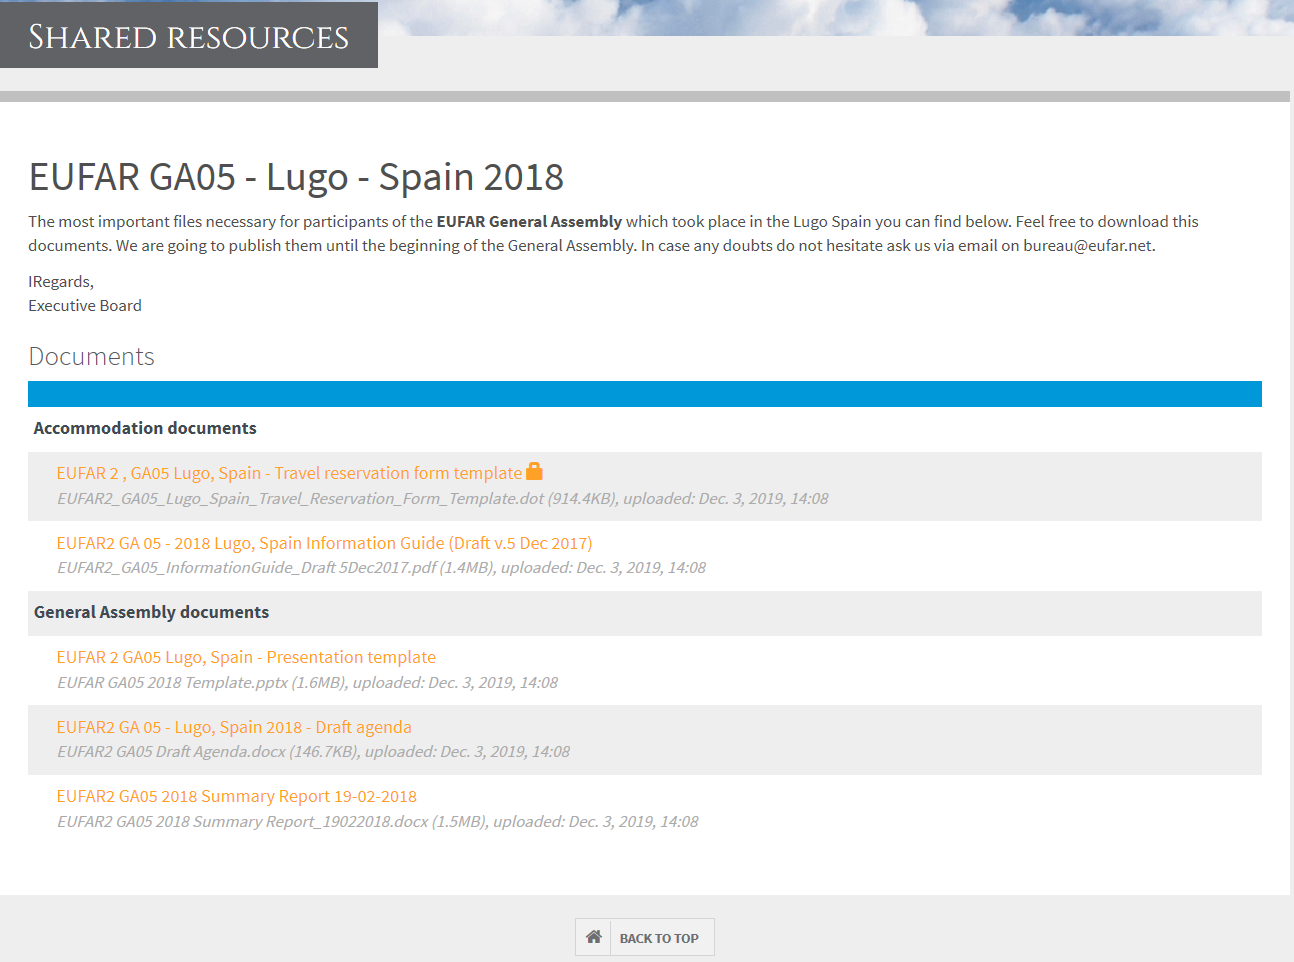Open the Presentation template link
Image resolution: width=1294 pixels, height=962 pixels.
pos(246,657)
